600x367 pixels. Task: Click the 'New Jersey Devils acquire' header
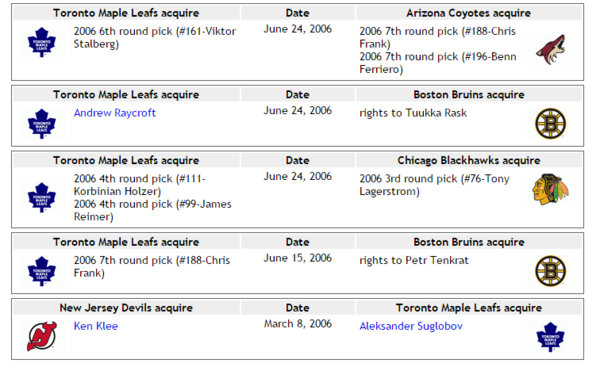[x=126, y=308]
